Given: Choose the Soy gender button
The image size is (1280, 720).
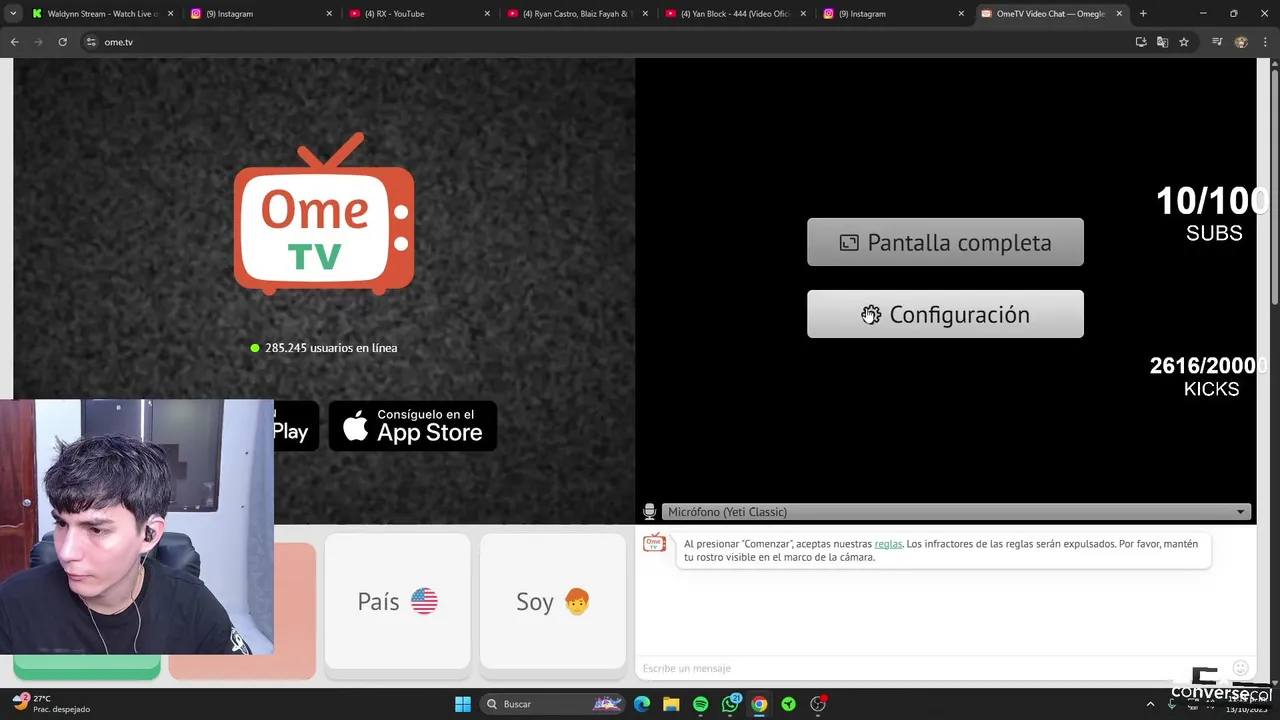Looking at the screenshot, I should coord(553,601).
